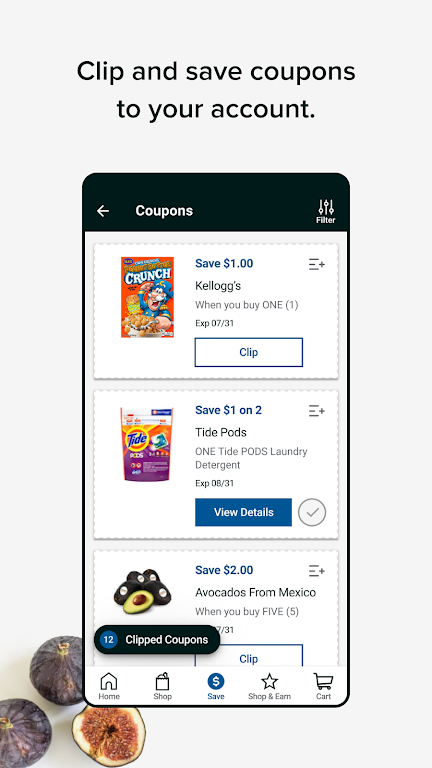Open the Shop & Earn star tab
432x768 pixels.
click(269, 686)
